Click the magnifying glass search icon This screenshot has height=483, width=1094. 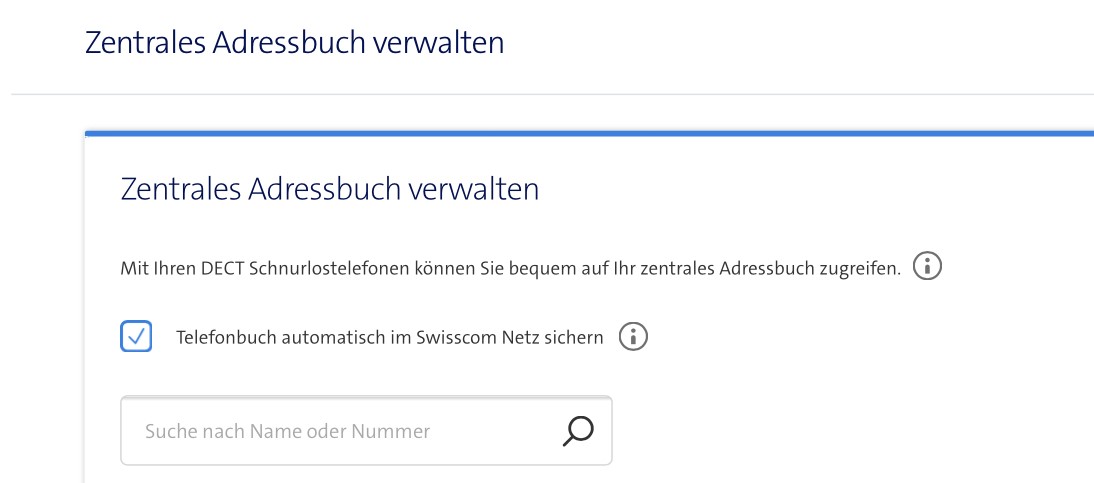[x=578, y=431]
